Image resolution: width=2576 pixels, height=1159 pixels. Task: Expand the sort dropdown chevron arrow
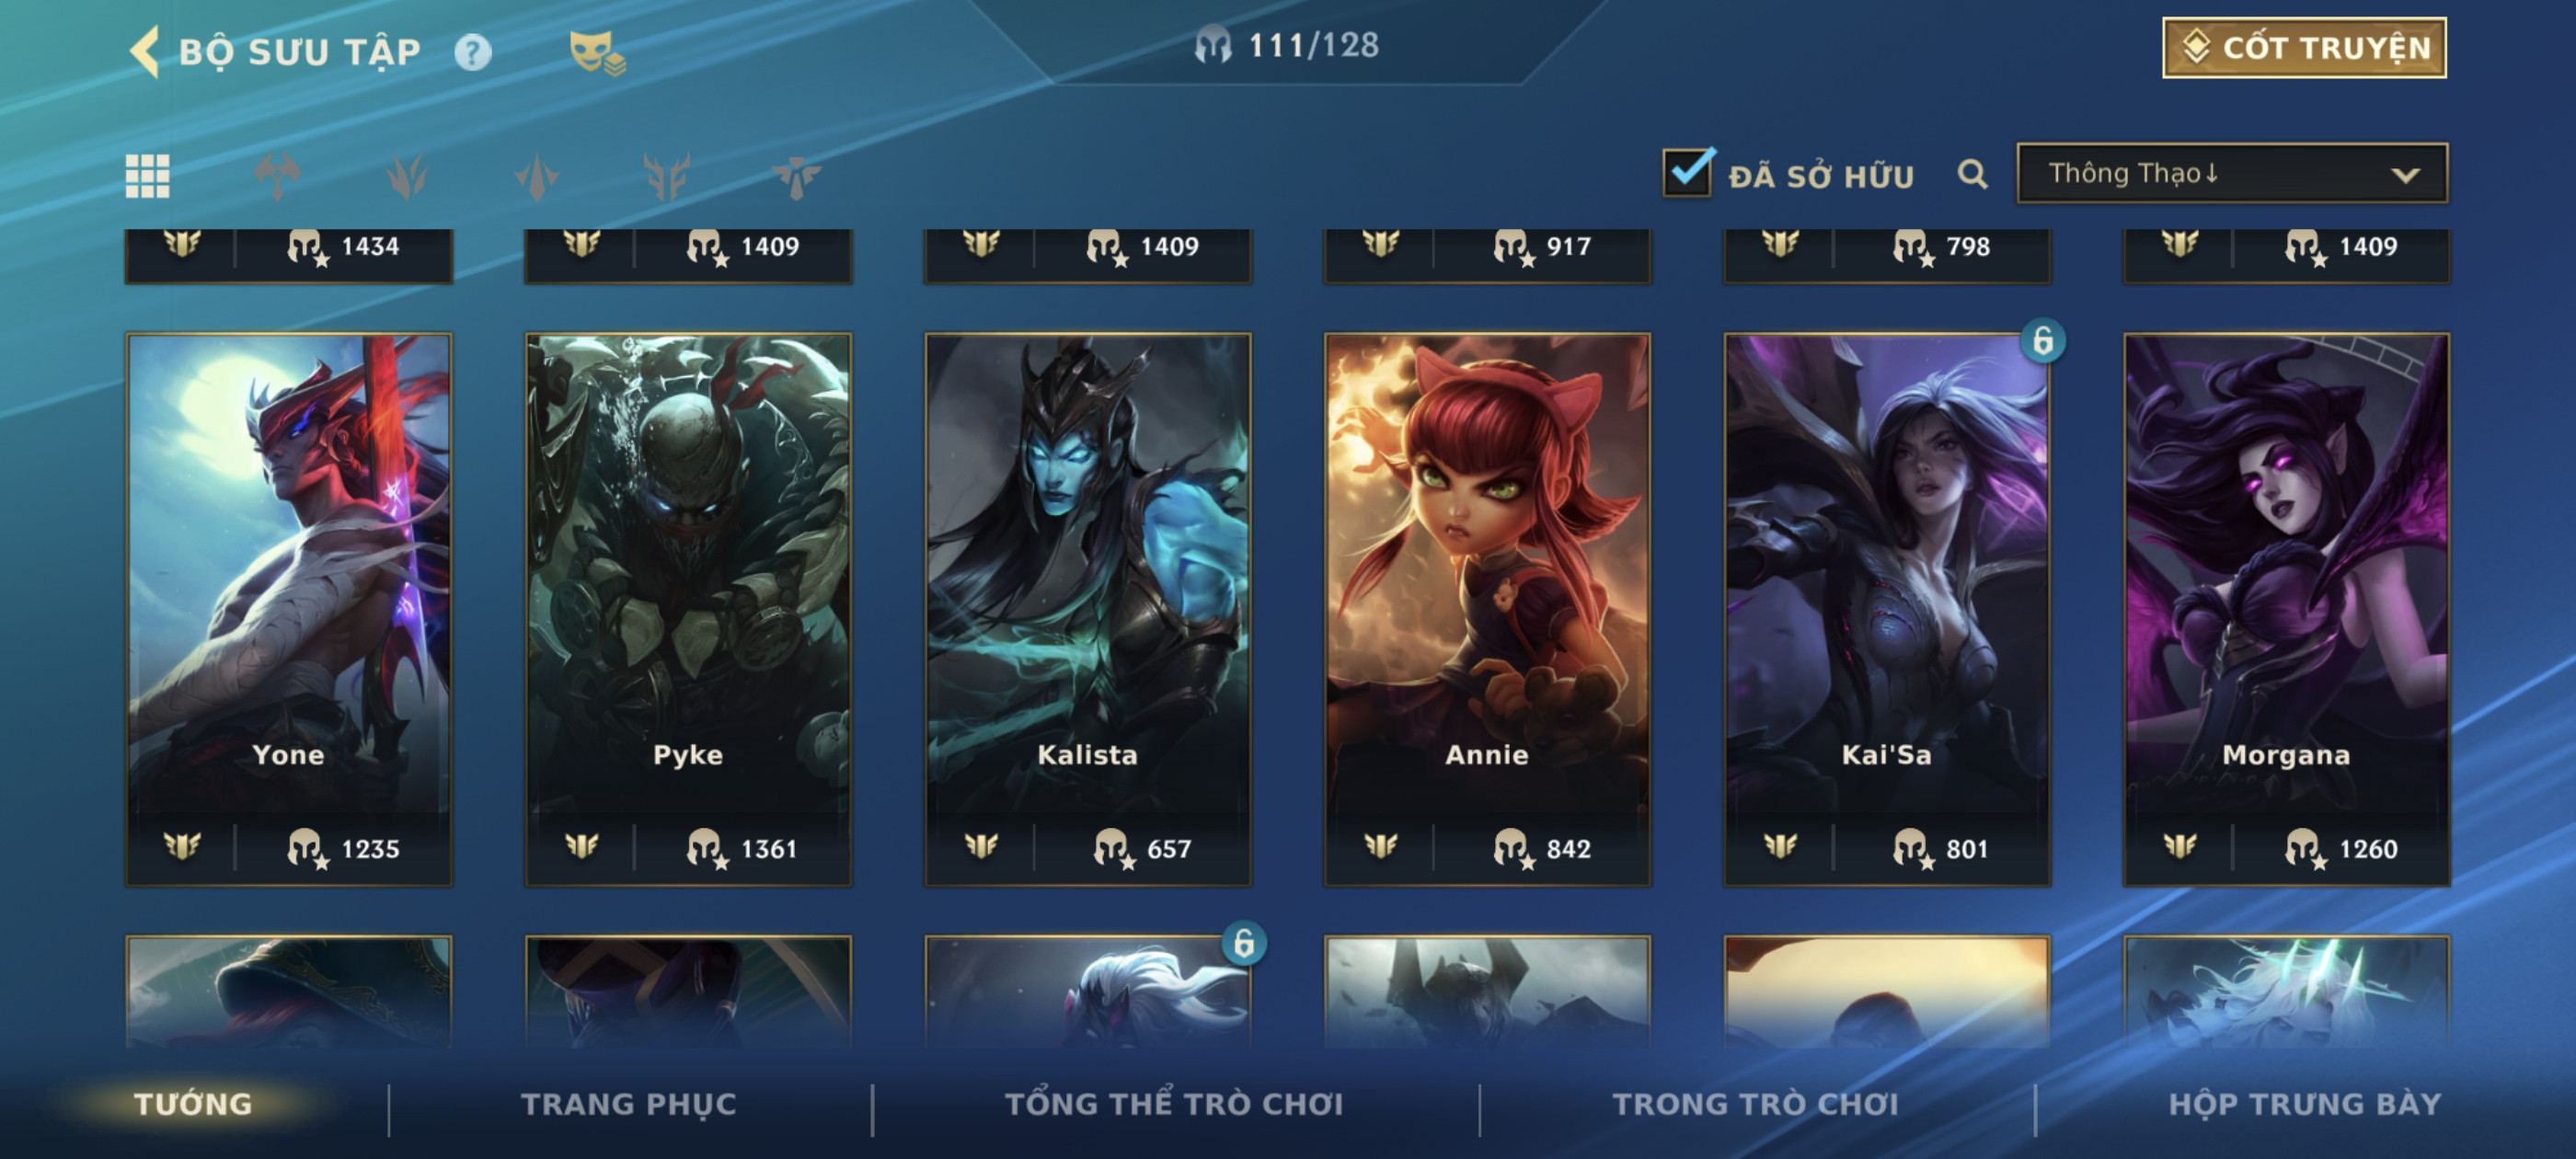pos(2405,175)
